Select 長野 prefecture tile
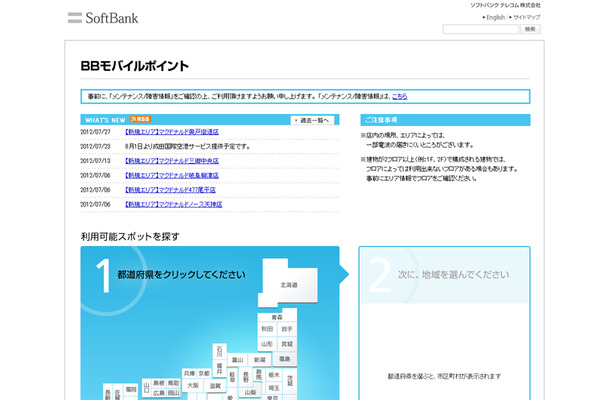Screen dimensions: 610x400 tap(246, 377)
